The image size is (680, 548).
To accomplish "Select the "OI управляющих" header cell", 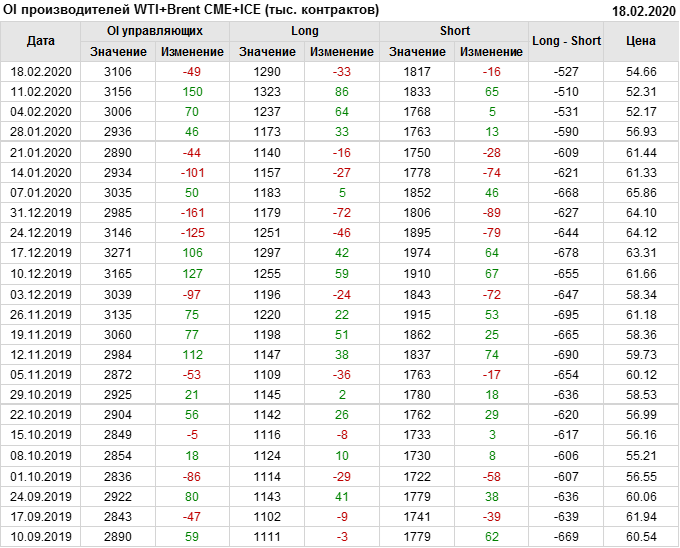I will click(154, 31).
